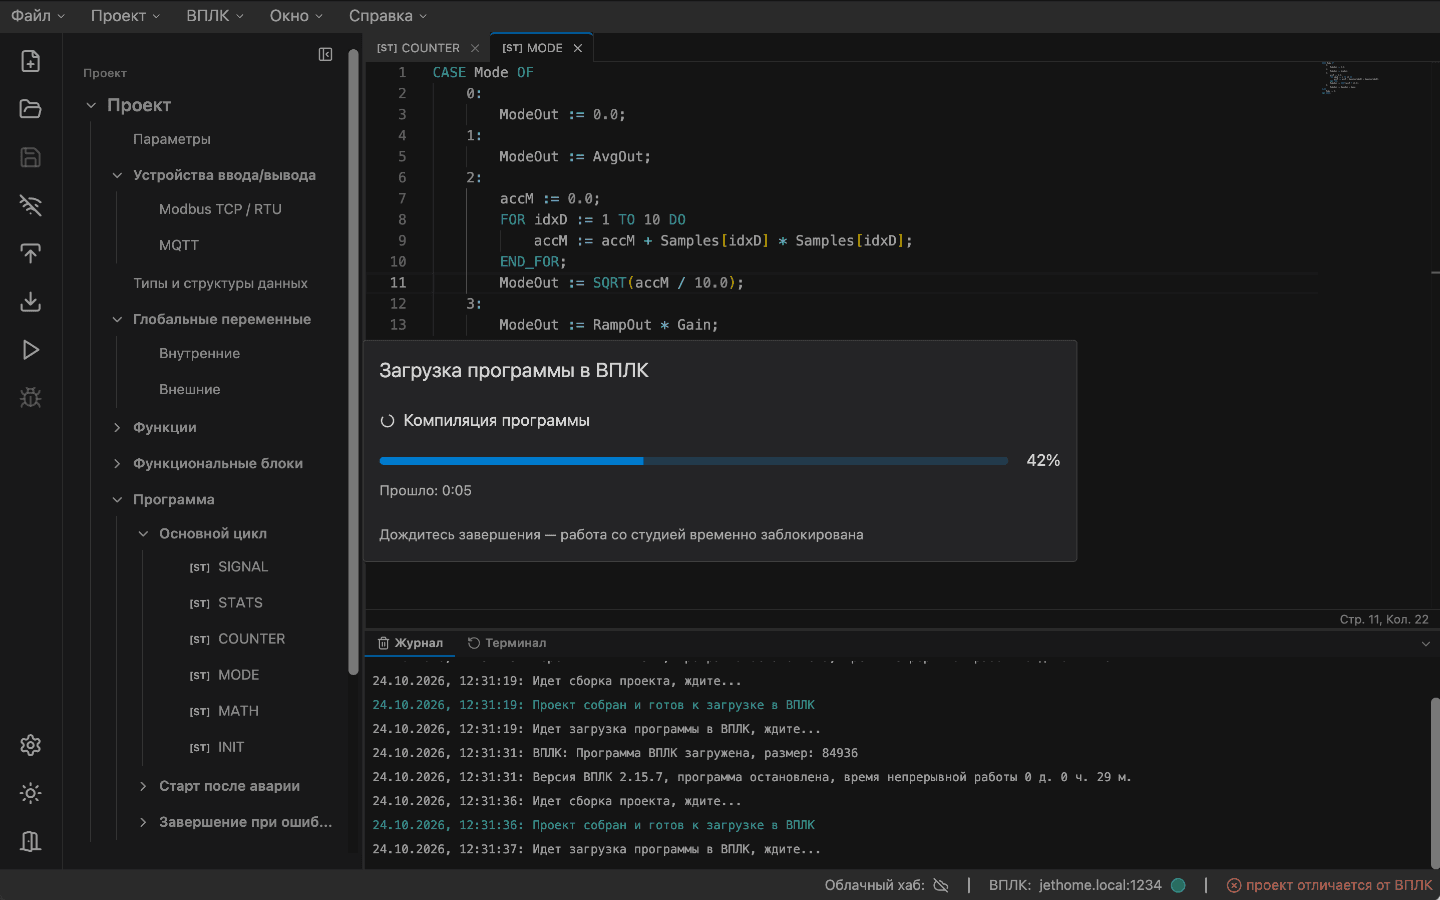Viewport: 1440px width, 900px height.
Task: Click the 'проект отличается от ВПЛК' status link
Action: 1330,885
